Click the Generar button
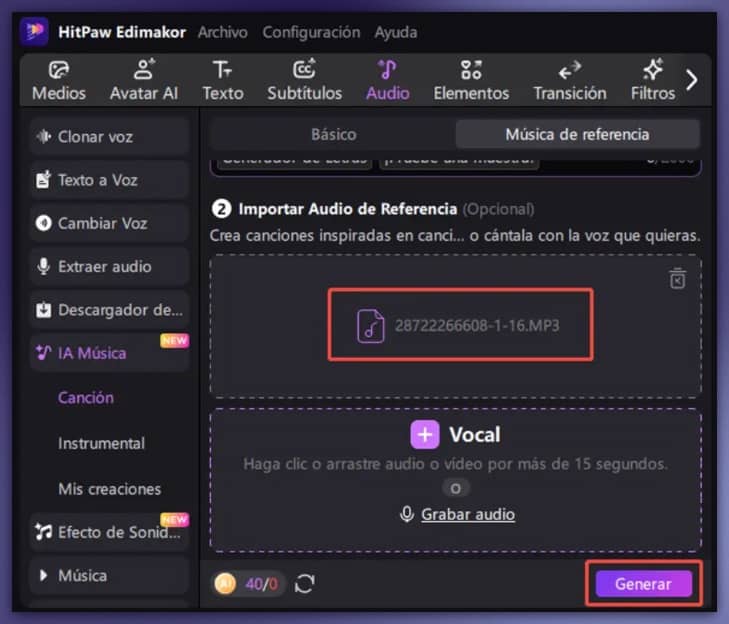The image size is (729, 624). (643, 584)
